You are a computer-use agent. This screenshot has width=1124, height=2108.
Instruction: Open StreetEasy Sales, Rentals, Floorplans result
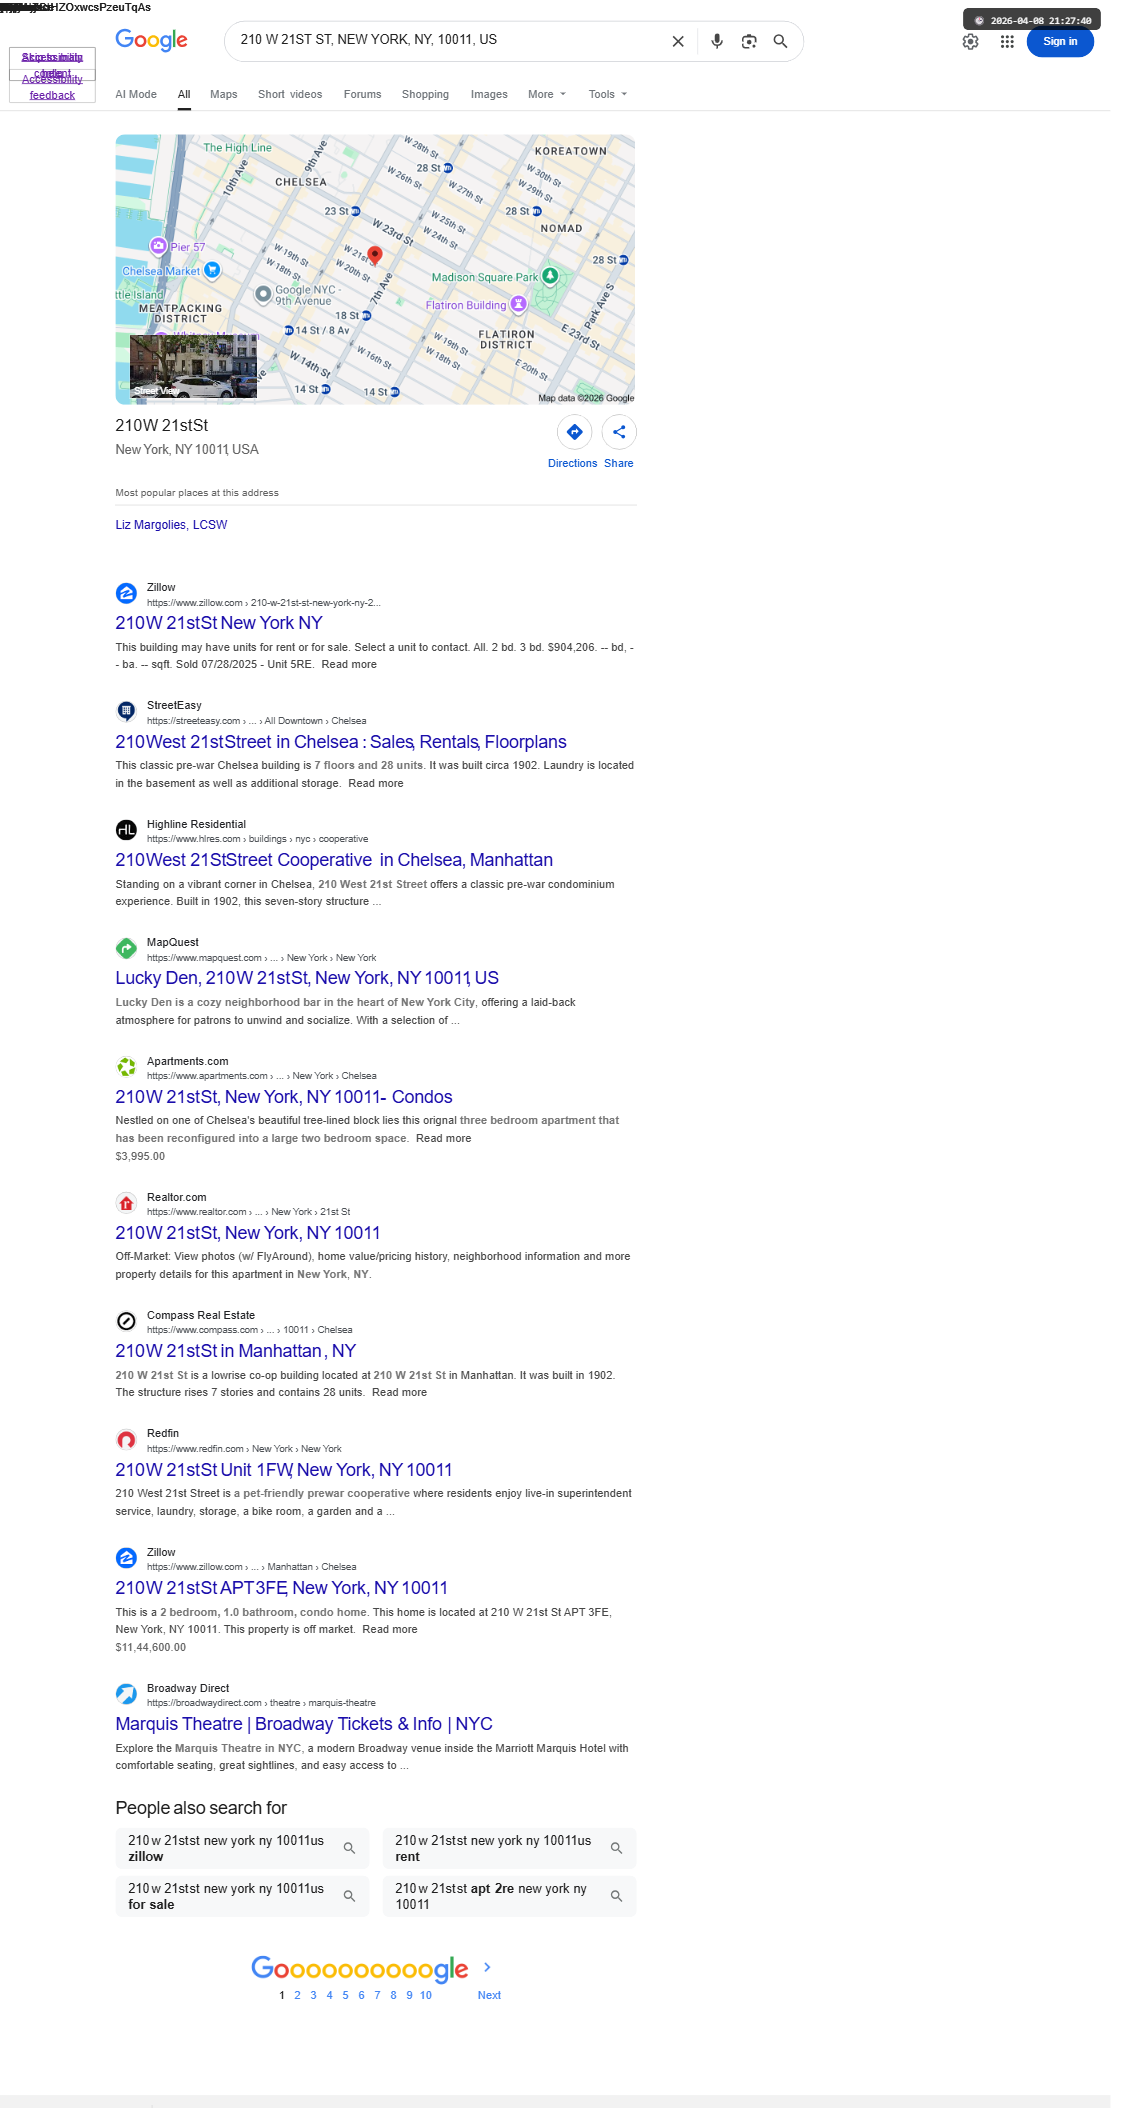tap(341, 742)
